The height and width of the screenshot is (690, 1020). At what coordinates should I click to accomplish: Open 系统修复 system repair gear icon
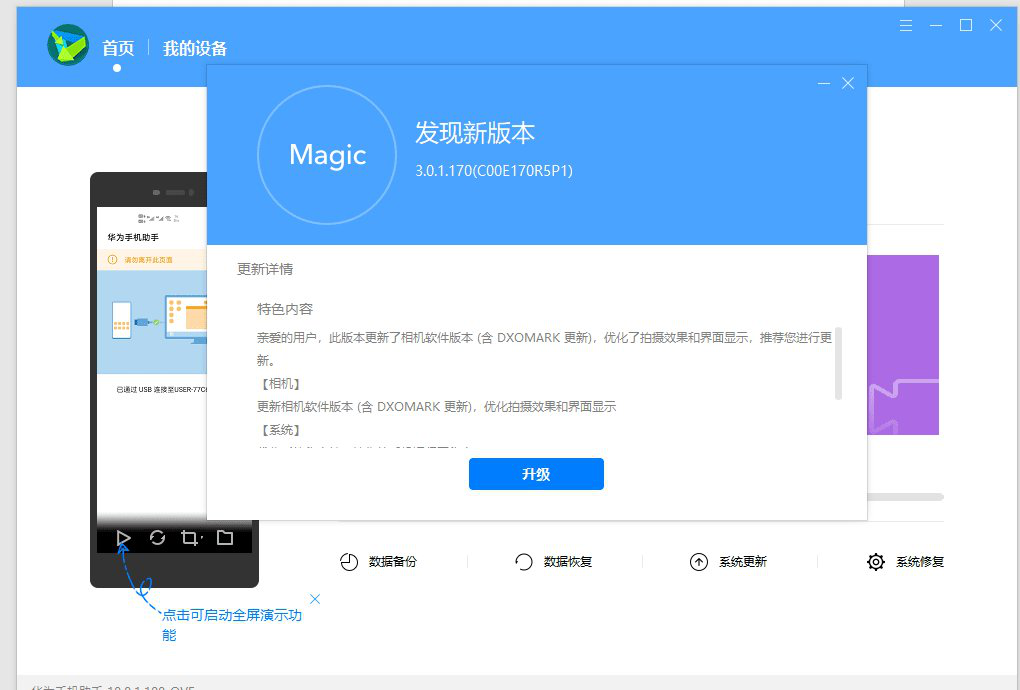pyautogui.click(x=876, y=562)
